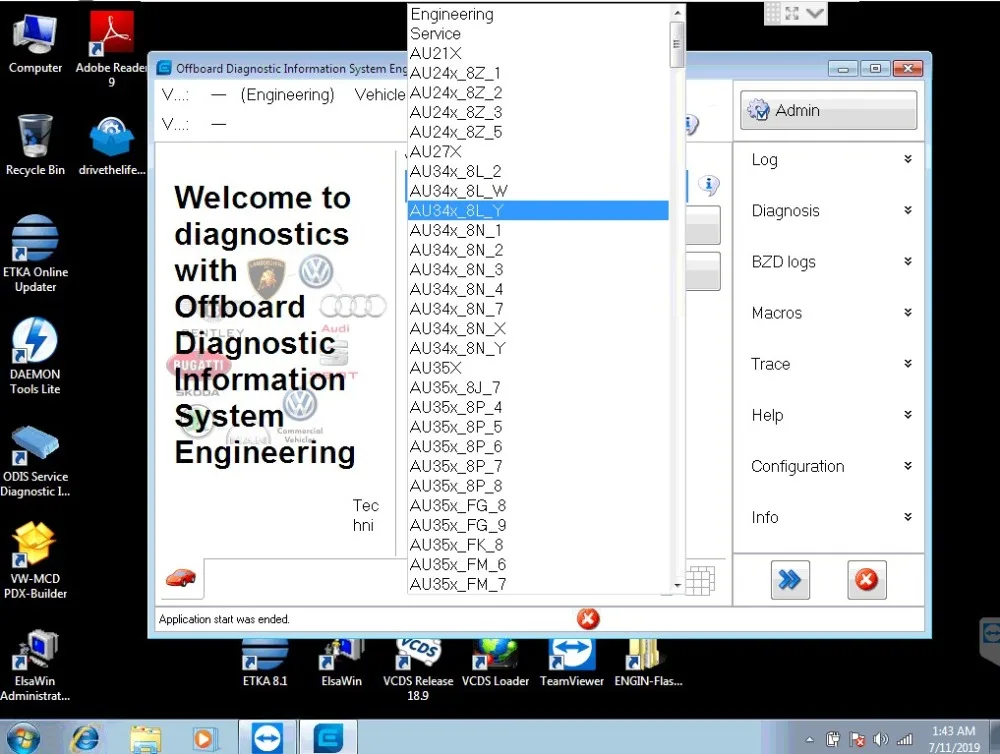1000x754 pixels.
Task: Click the Admin button
Action: tap(828, 110)
